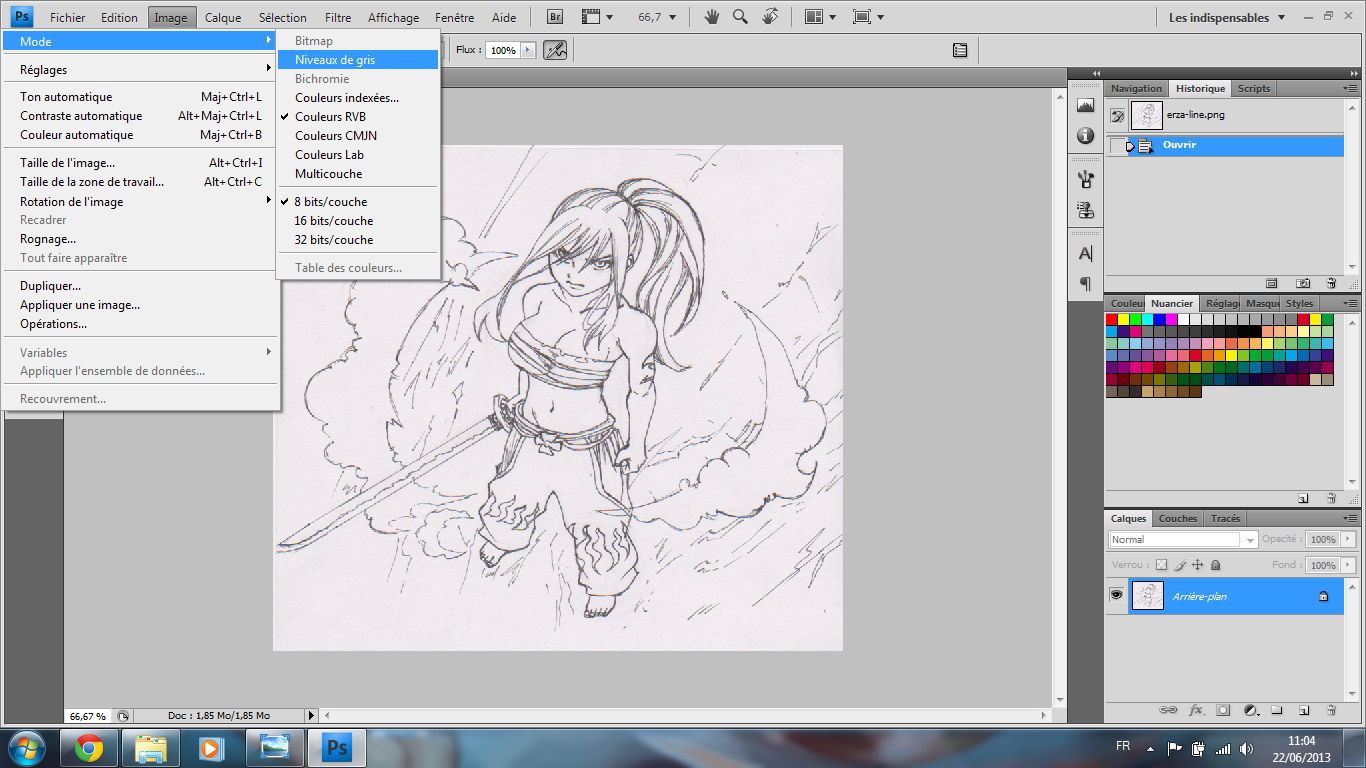Open the notes panel icon in options bar

point(960,50)
